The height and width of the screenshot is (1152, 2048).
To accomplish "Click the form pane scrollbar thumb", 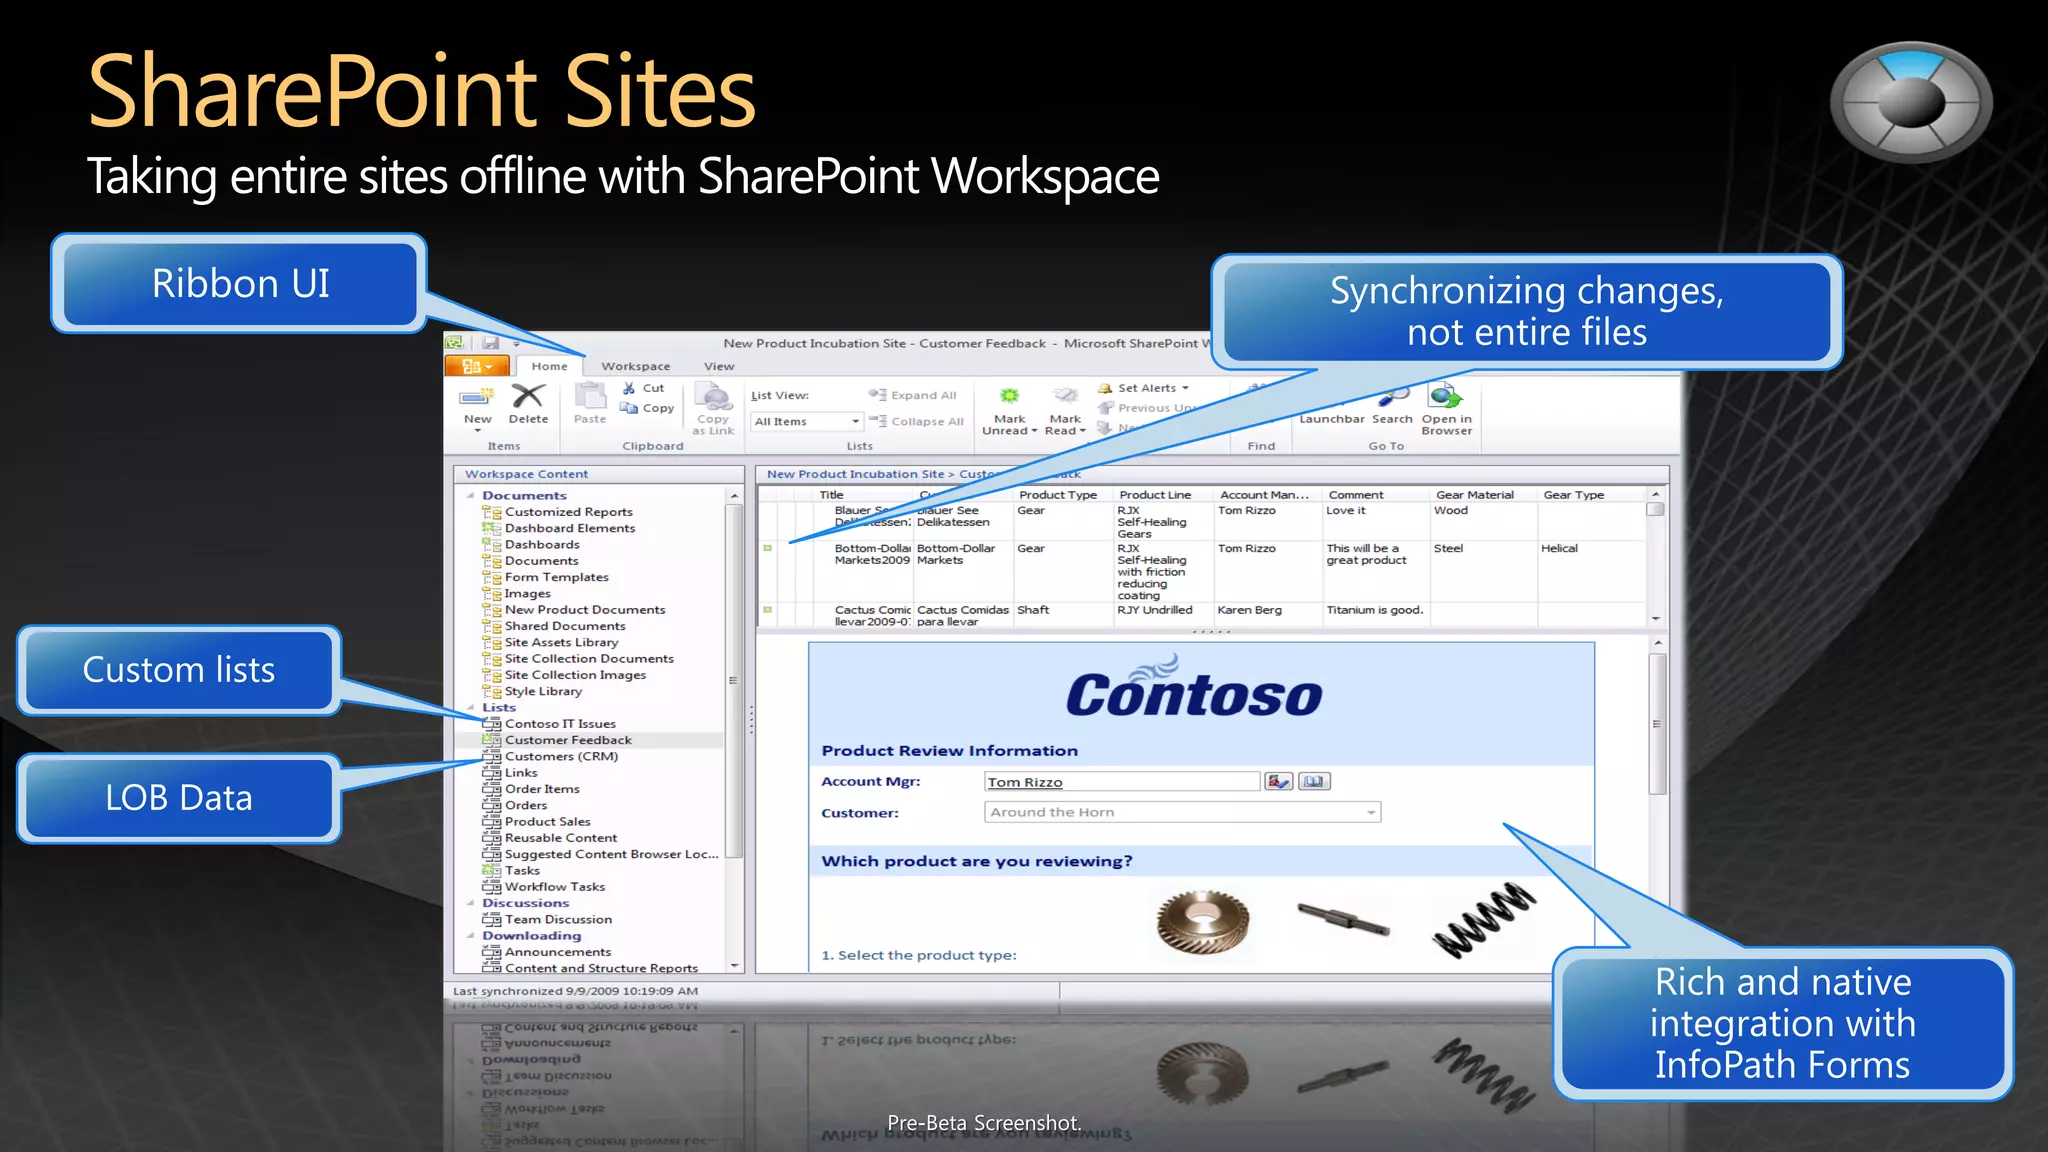I will tap(1657, 724).
